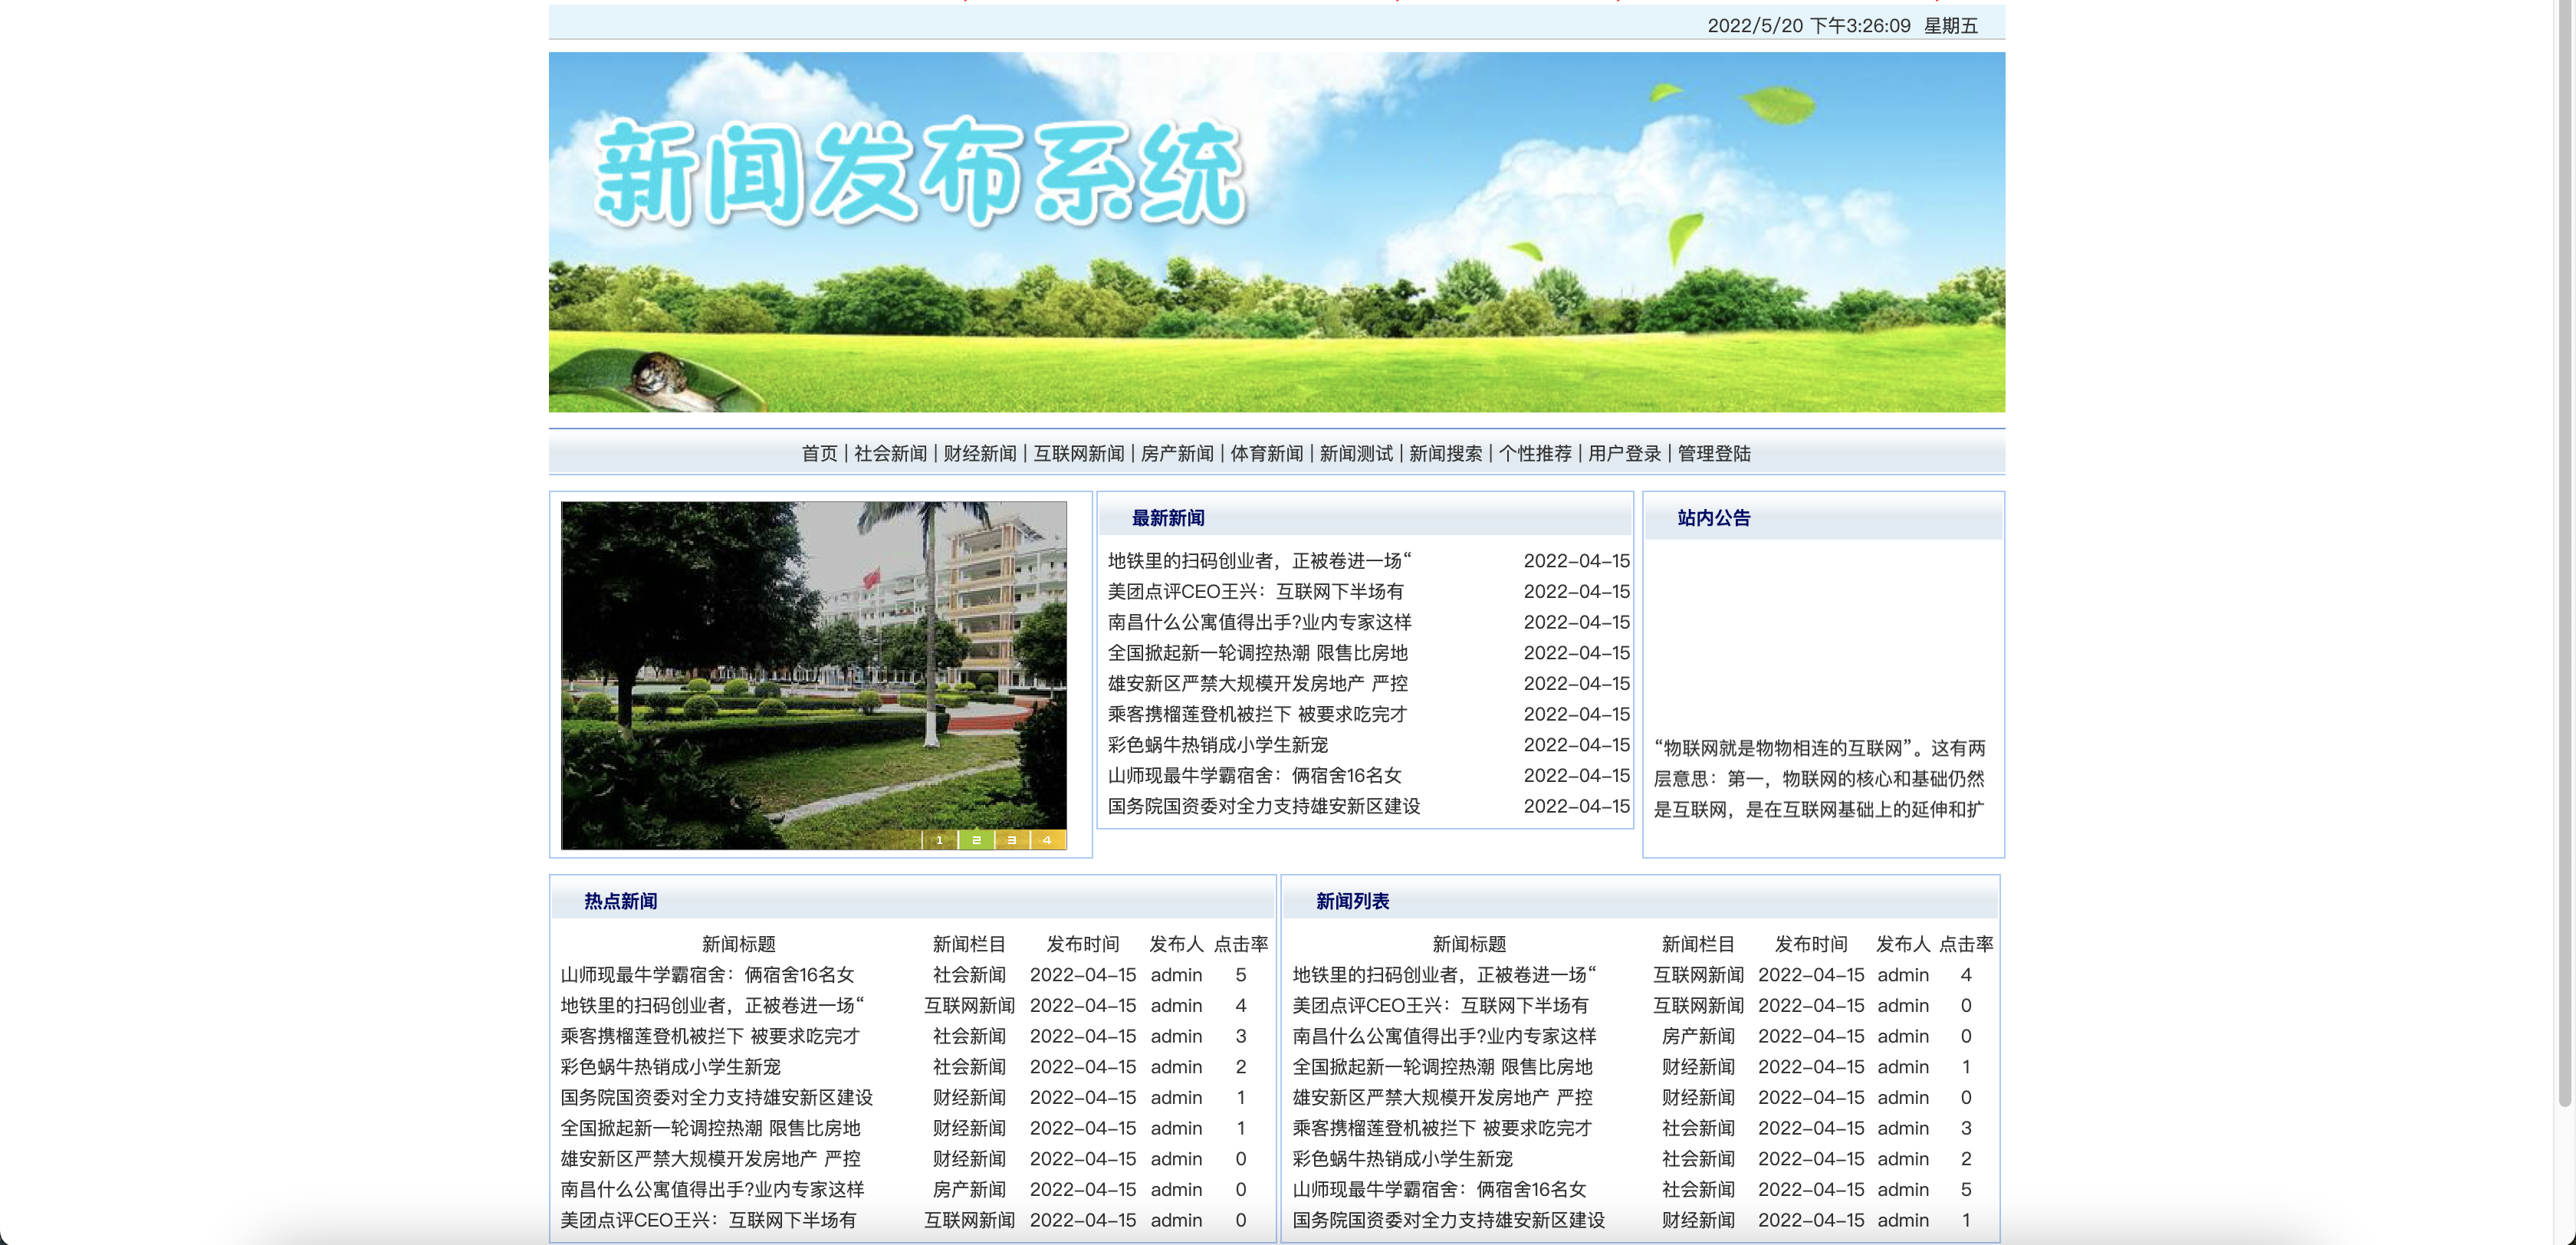The image size is (2576, 1245).
Task: Show slide 2 in the image carousel
Action: (x=976, y=840)
